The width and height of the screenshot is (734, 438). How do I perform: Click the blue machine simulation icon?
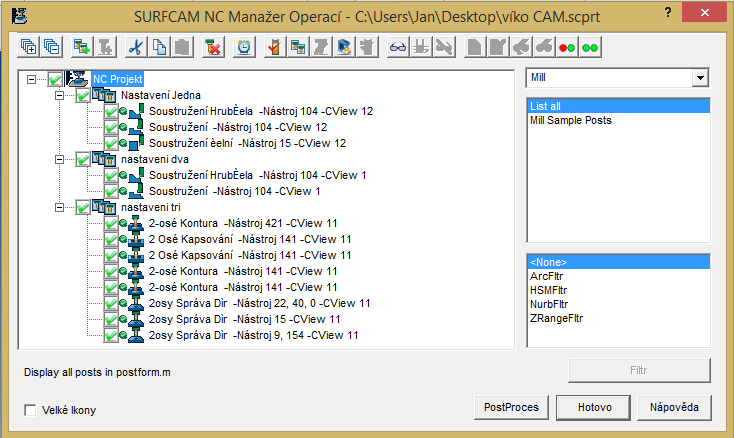point(344,47)
